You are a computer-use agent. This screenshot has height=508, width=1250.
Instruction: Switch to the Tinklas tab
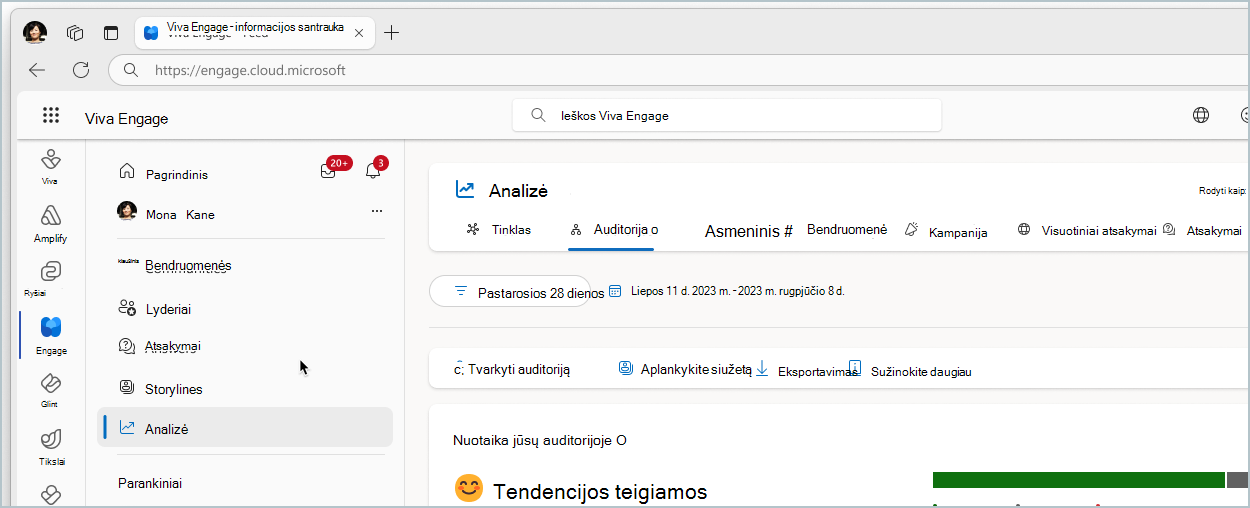[x=500, y=229]
